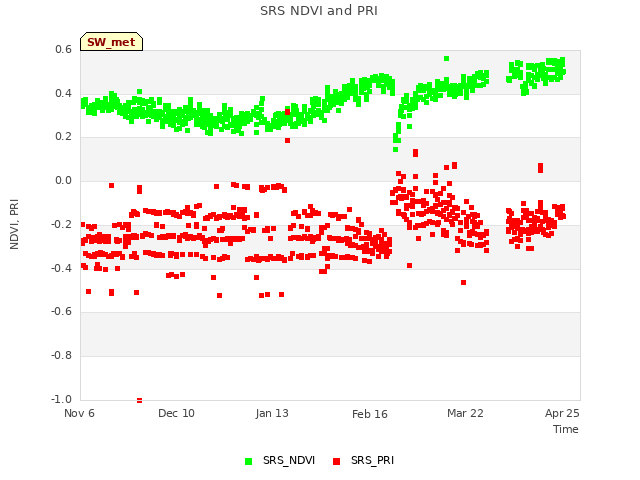Screen dimensions: 640x480
Task: Click the -0.6 y-axis tick label
Action: click(x=62, y=311)
